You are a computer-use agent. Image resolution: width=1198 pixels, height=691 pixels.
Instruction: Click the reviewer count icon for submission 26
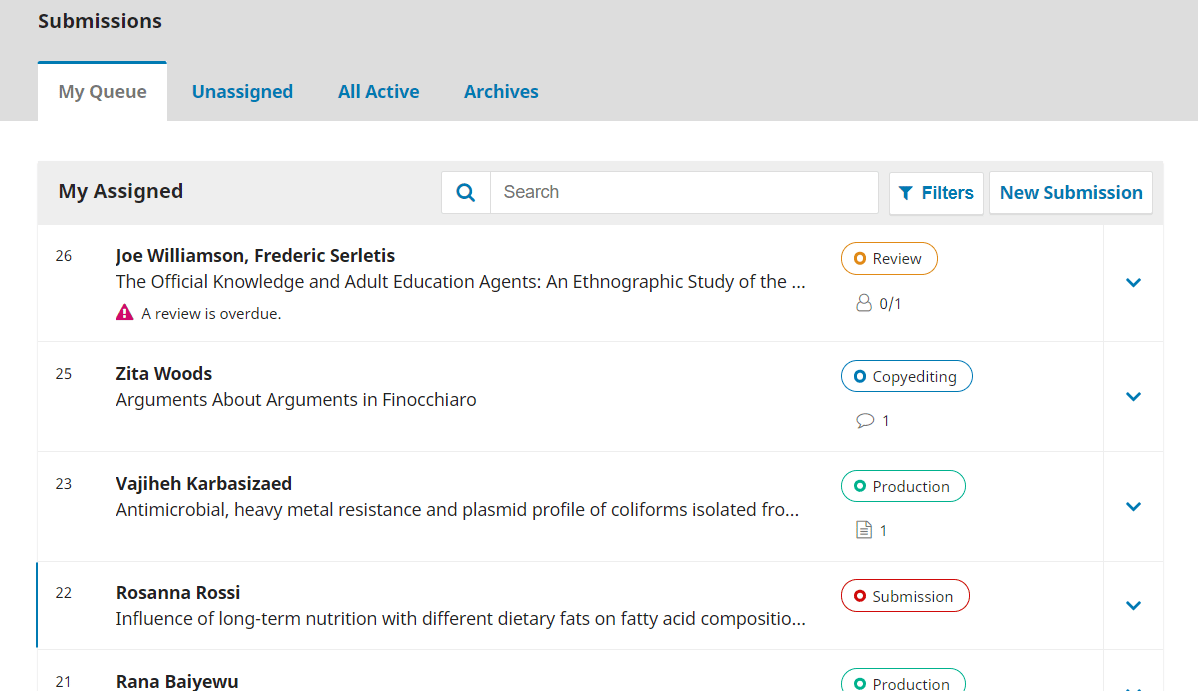(x=864, y=303)
